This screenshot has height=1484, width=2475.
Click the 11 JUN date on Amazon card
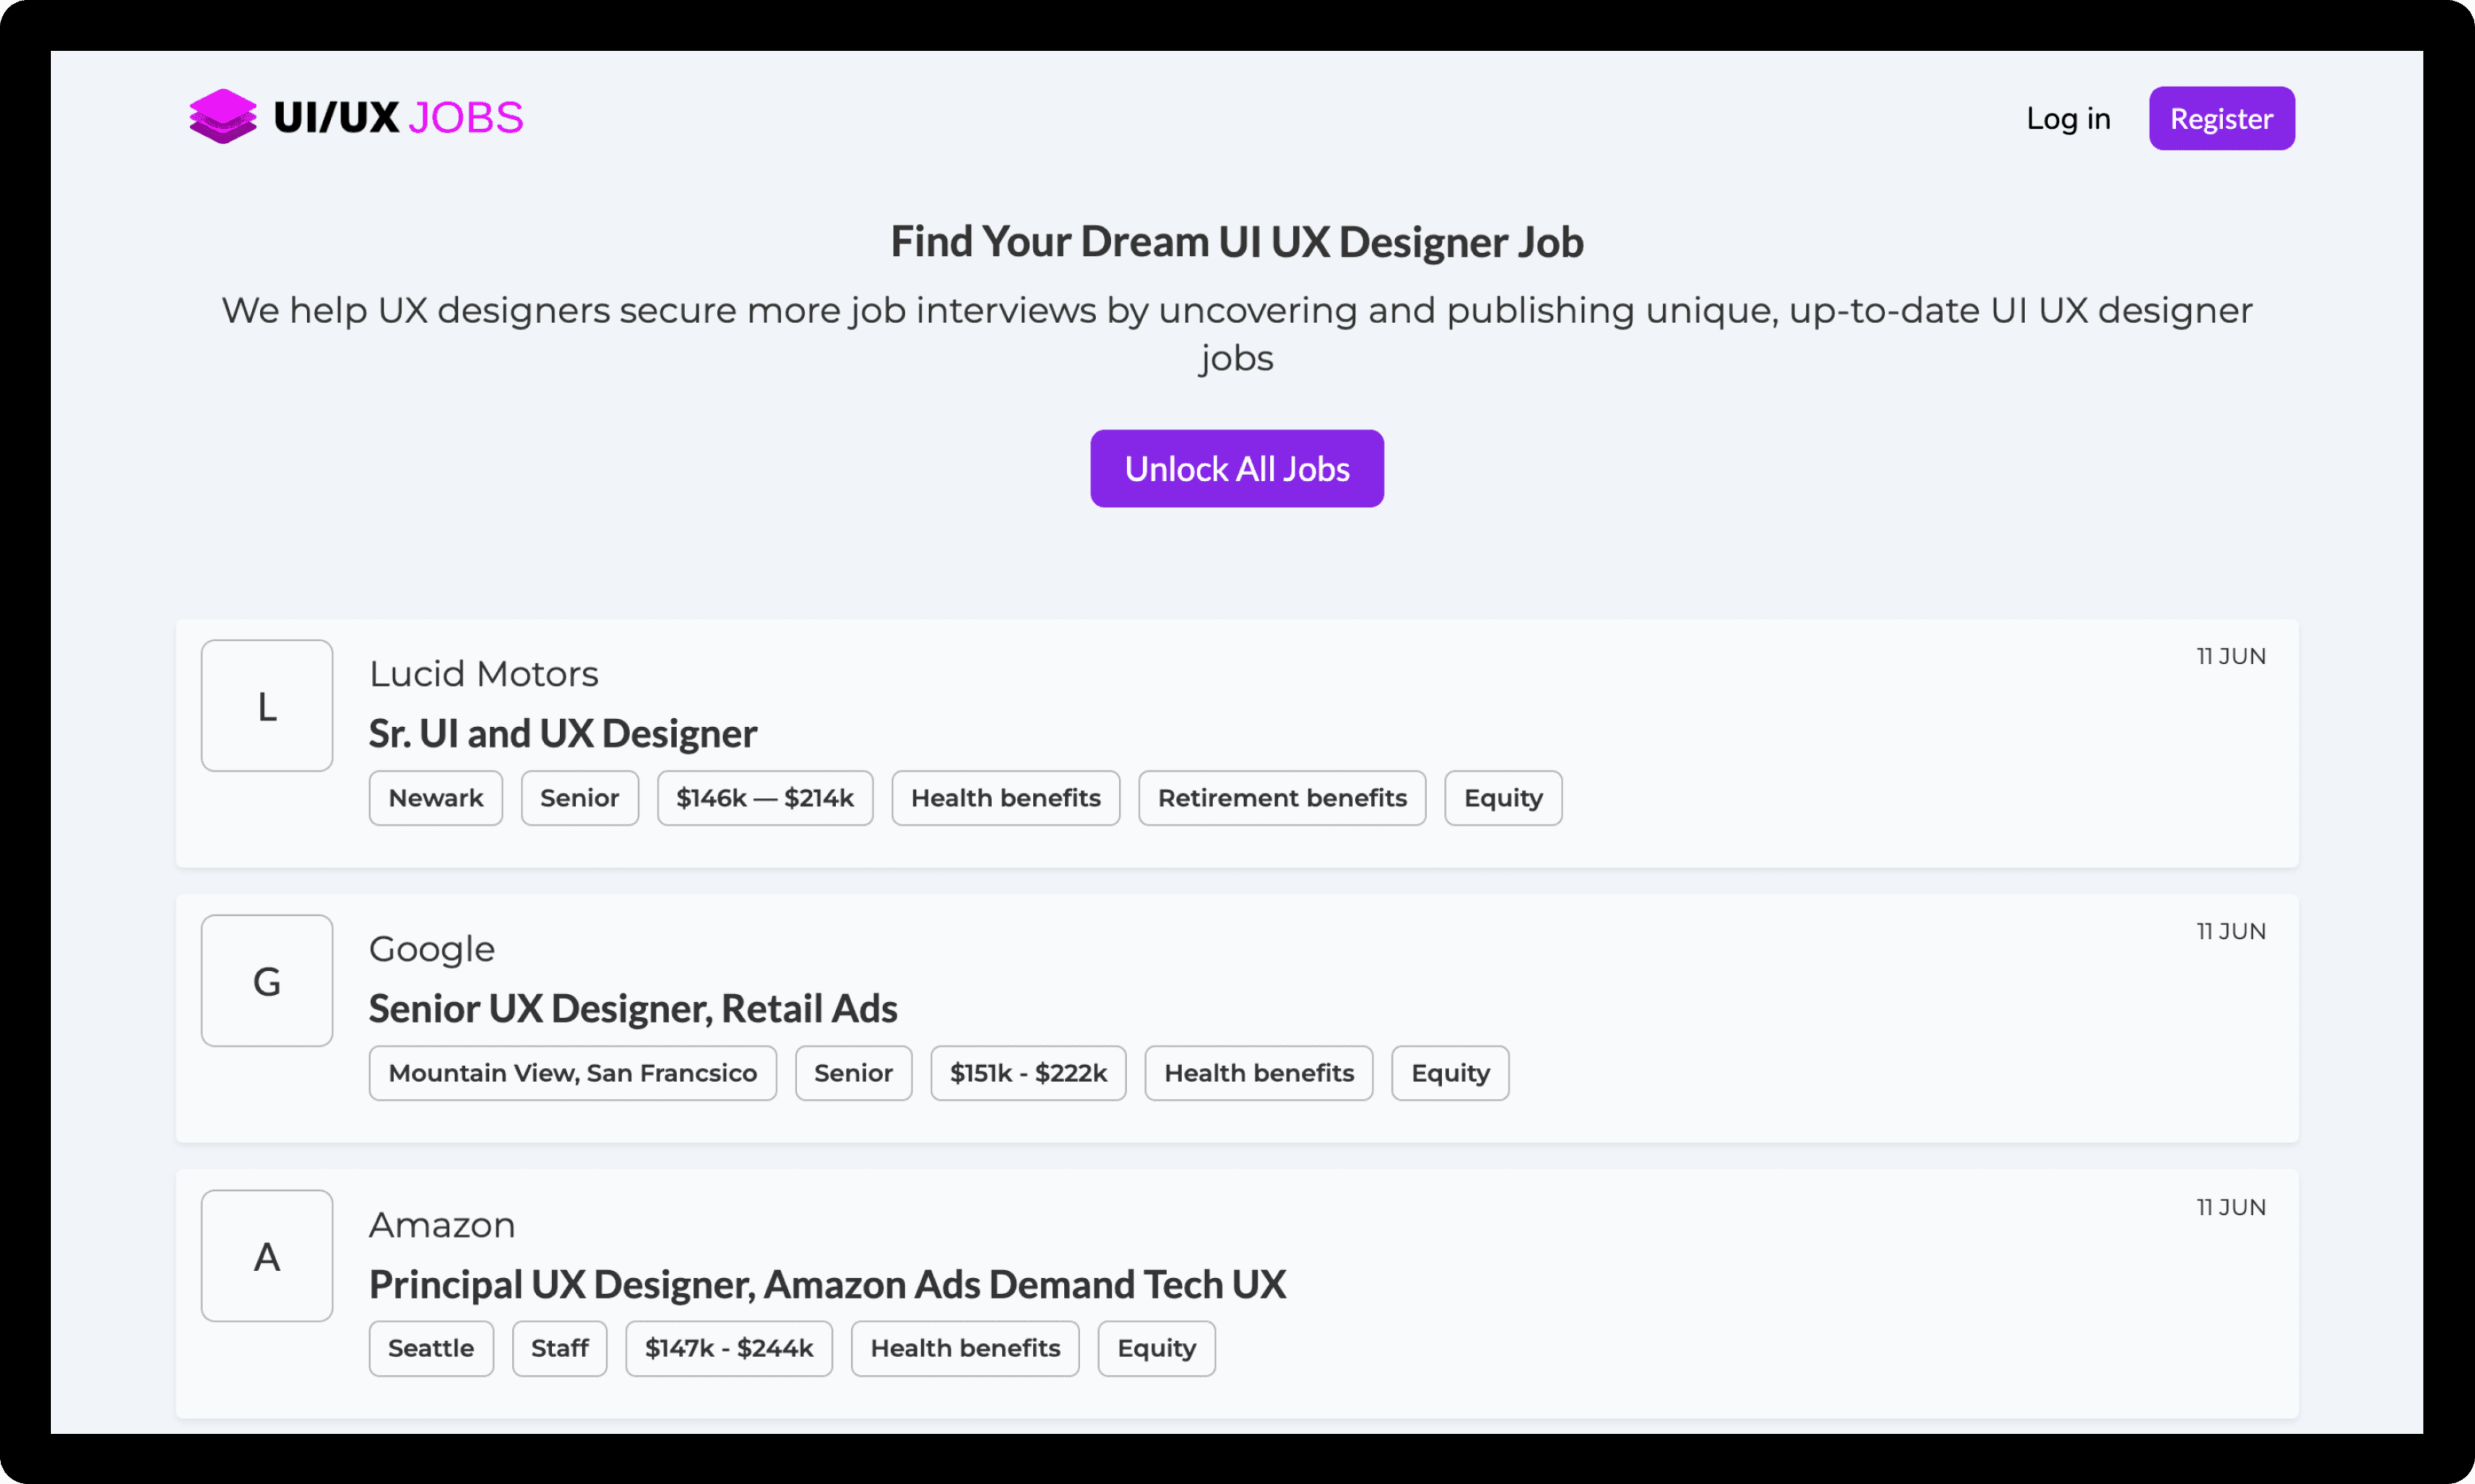[x=2231, y=1208]
